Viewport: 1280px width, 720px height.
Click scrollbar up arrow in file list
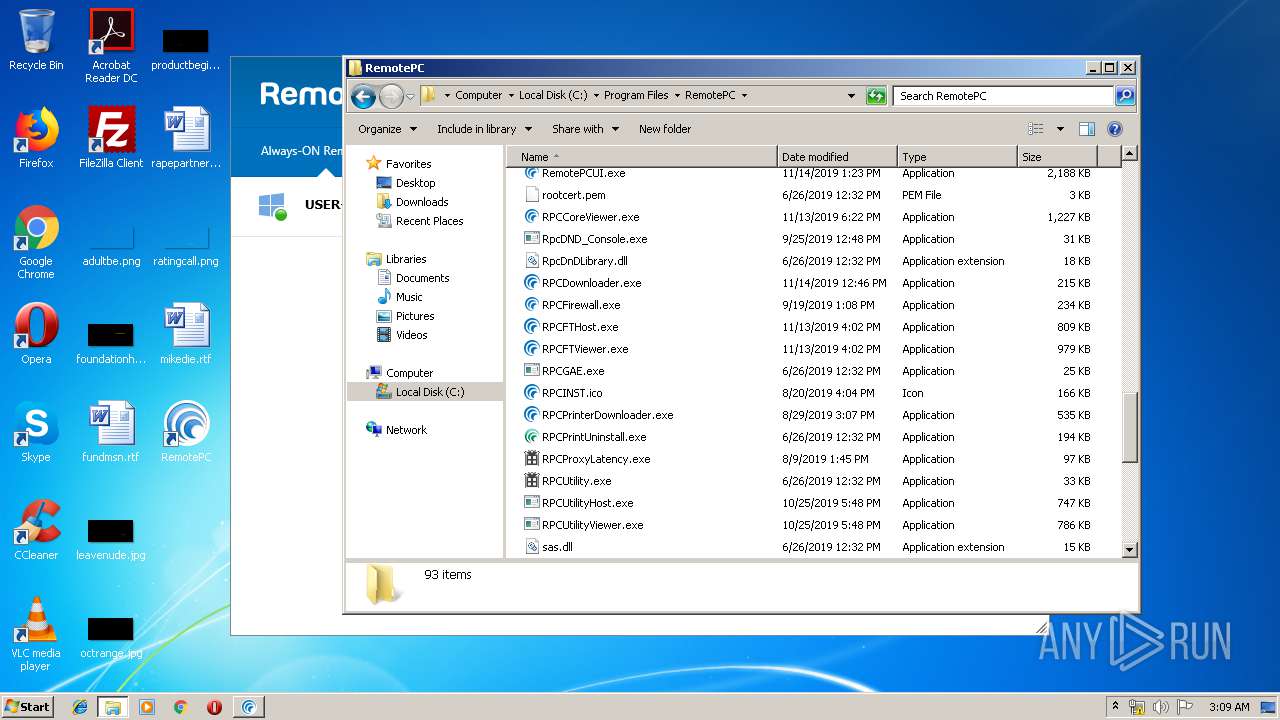point(1130,154)
